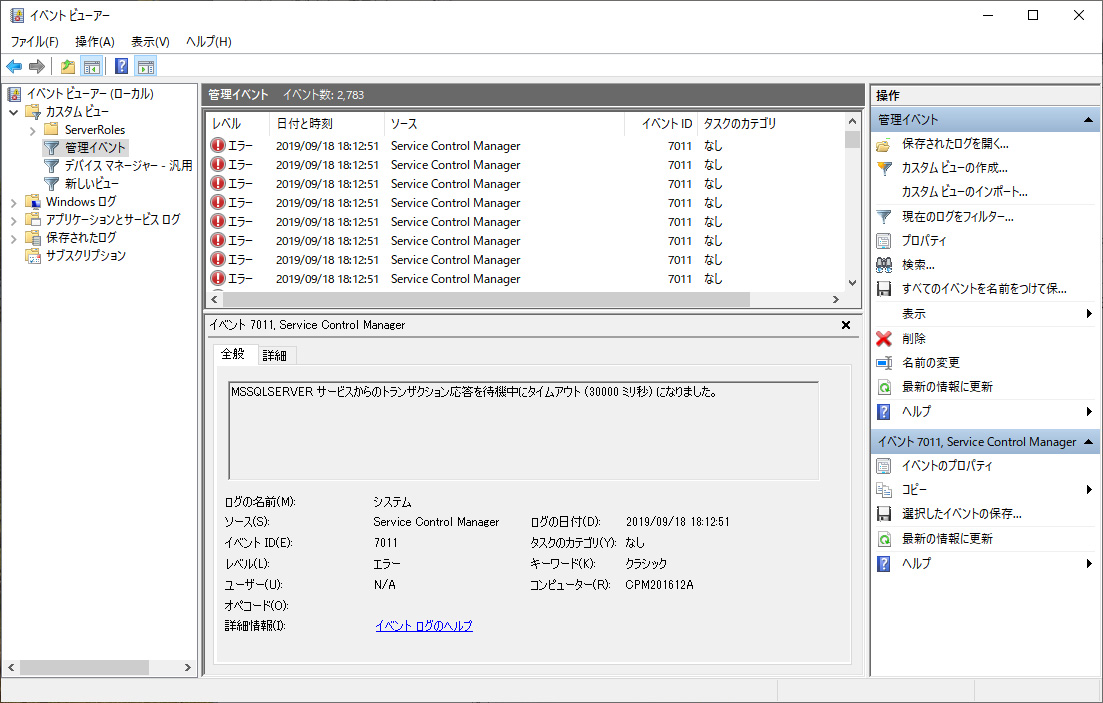Image resolution: width=1103 pixels, height=703 pixels.
Task: Click the イベントのプロパティ icon
Action: coord(884,465)
